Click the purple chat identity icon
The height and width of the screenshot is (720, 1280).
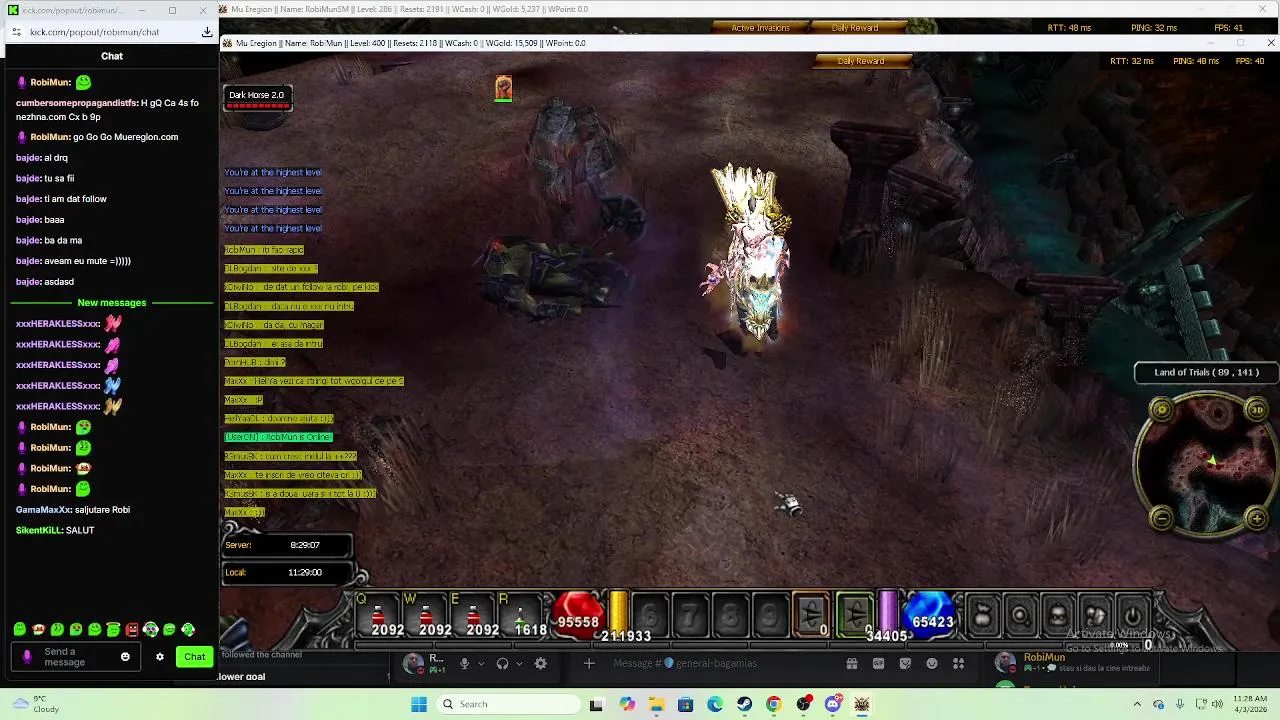pyautogui.click(x=27, y=657)
